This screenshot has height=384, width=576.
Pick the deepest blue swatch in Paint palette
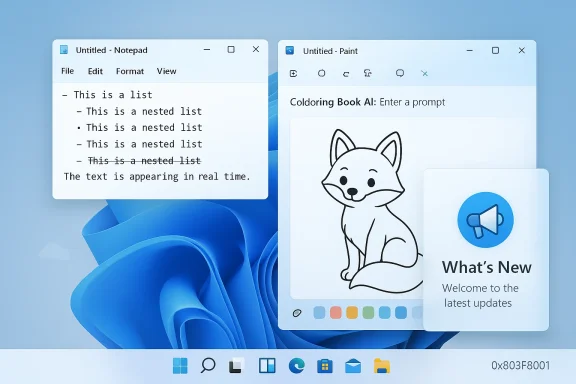click(401, 313)
